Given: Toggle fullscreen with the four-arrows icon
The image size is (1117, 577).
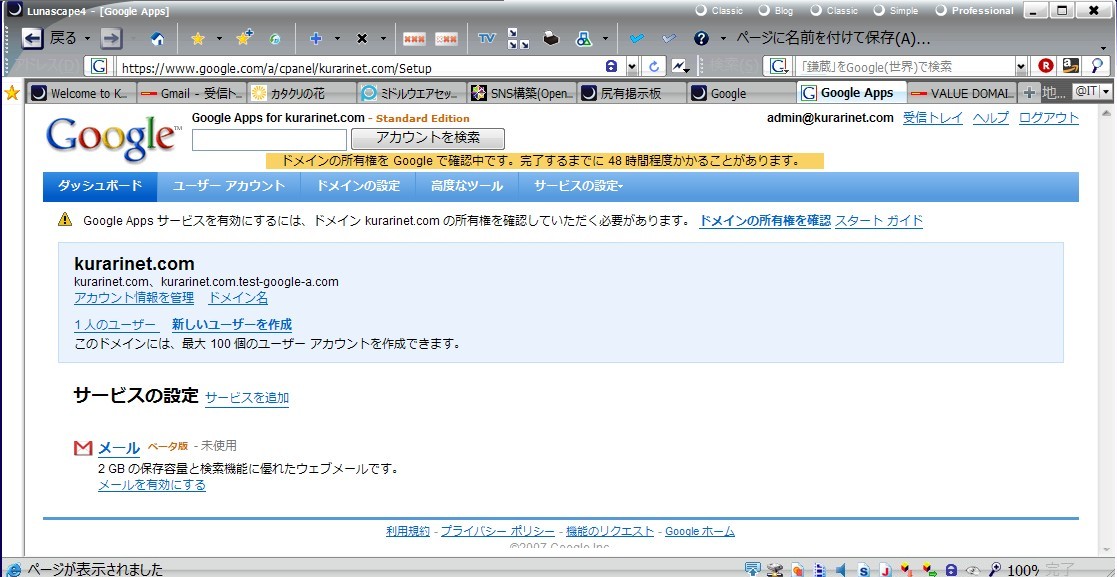Looking at the screenshot, I should [518, 38].
